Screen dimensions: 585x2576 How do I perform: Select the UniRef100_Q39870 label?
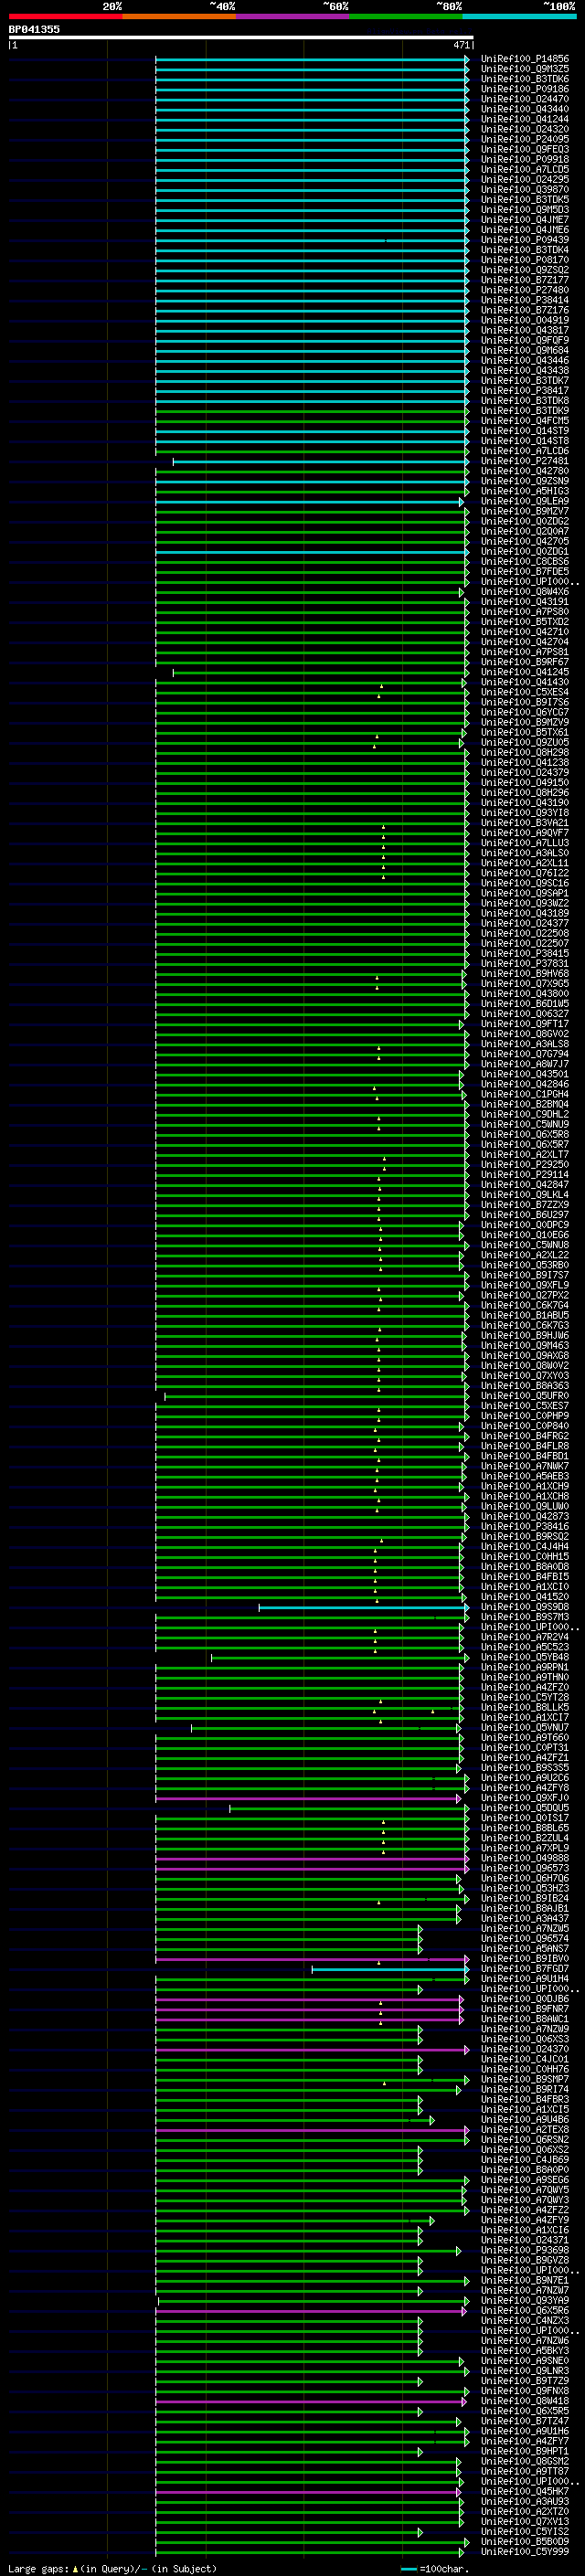point(525,190)
